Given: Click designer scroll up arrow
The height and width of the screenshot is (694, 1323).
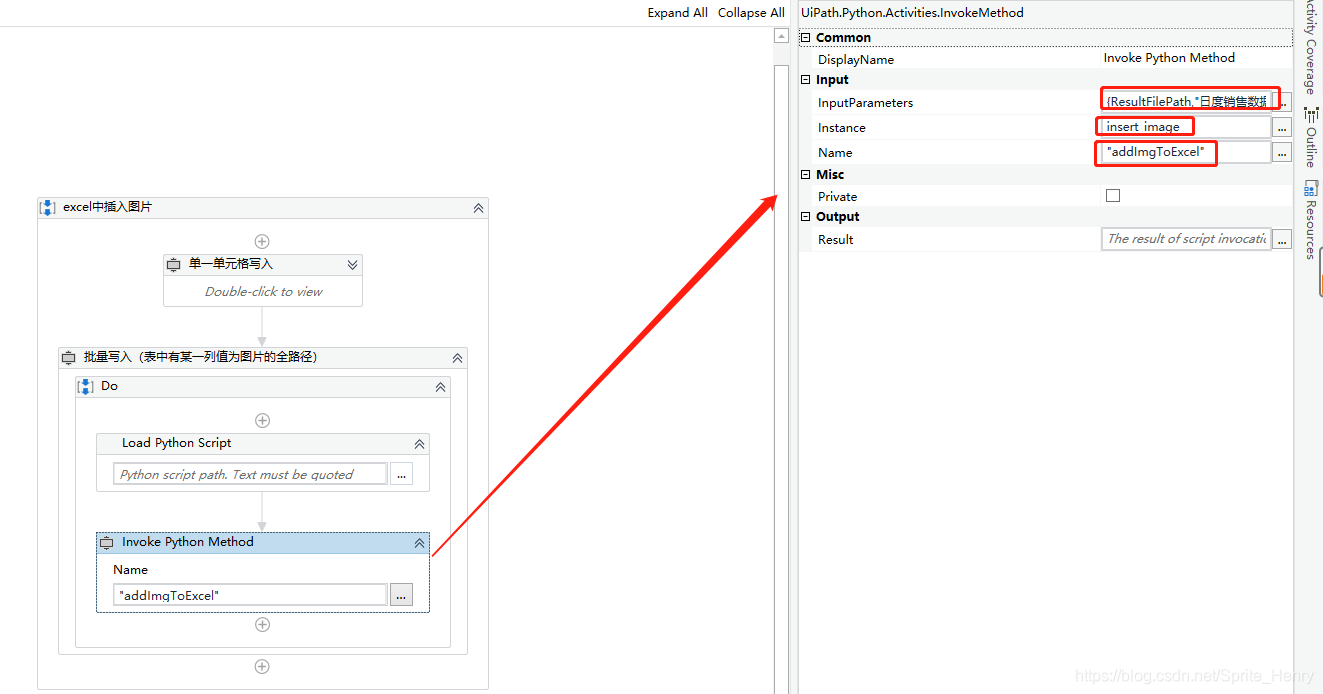Looking at the screenshot, I should (782, 35).
